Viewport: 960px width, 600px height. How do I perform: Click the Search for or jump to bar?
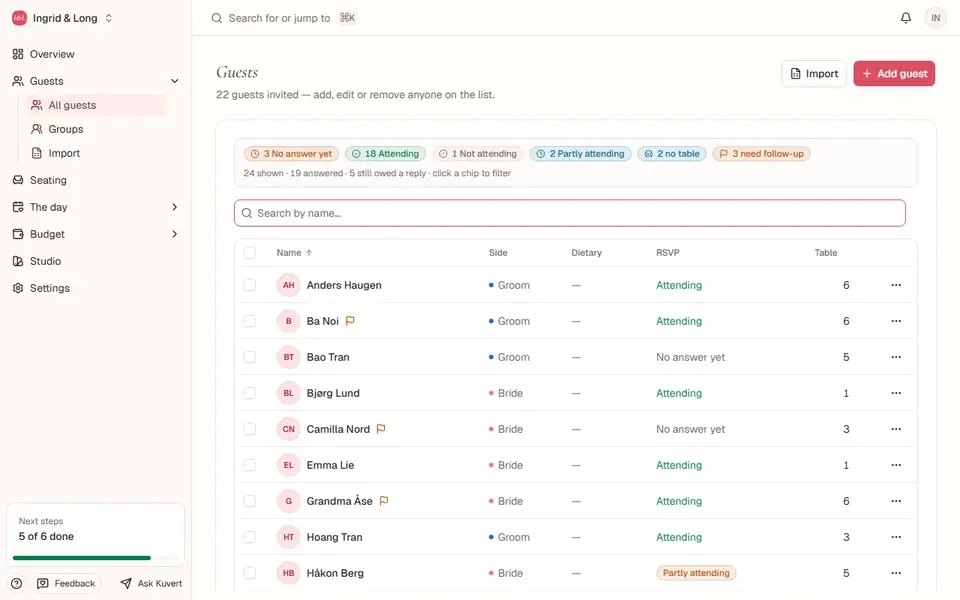click(283, 18)
